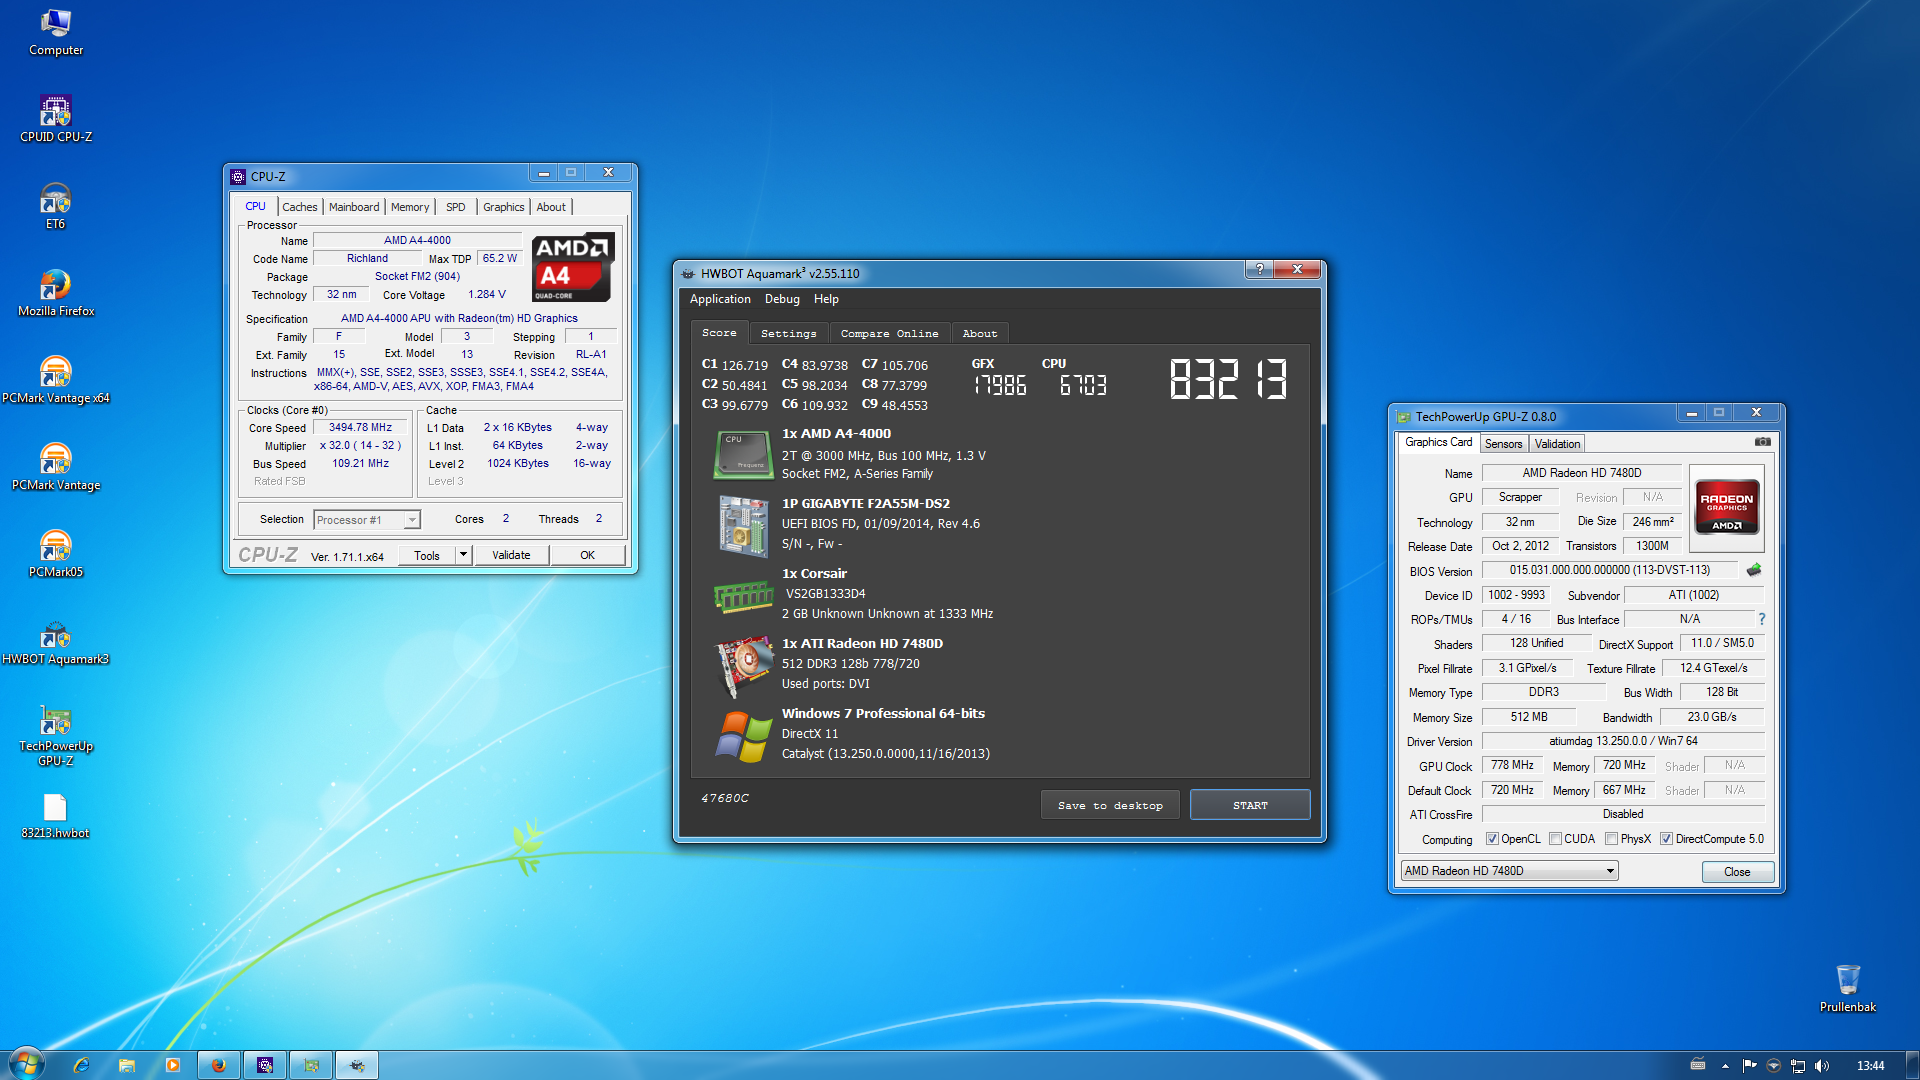This screenshot has width=1920, height=1080.
Task: Click the taskbar clock showing 13:44
Action: 1870,1066
